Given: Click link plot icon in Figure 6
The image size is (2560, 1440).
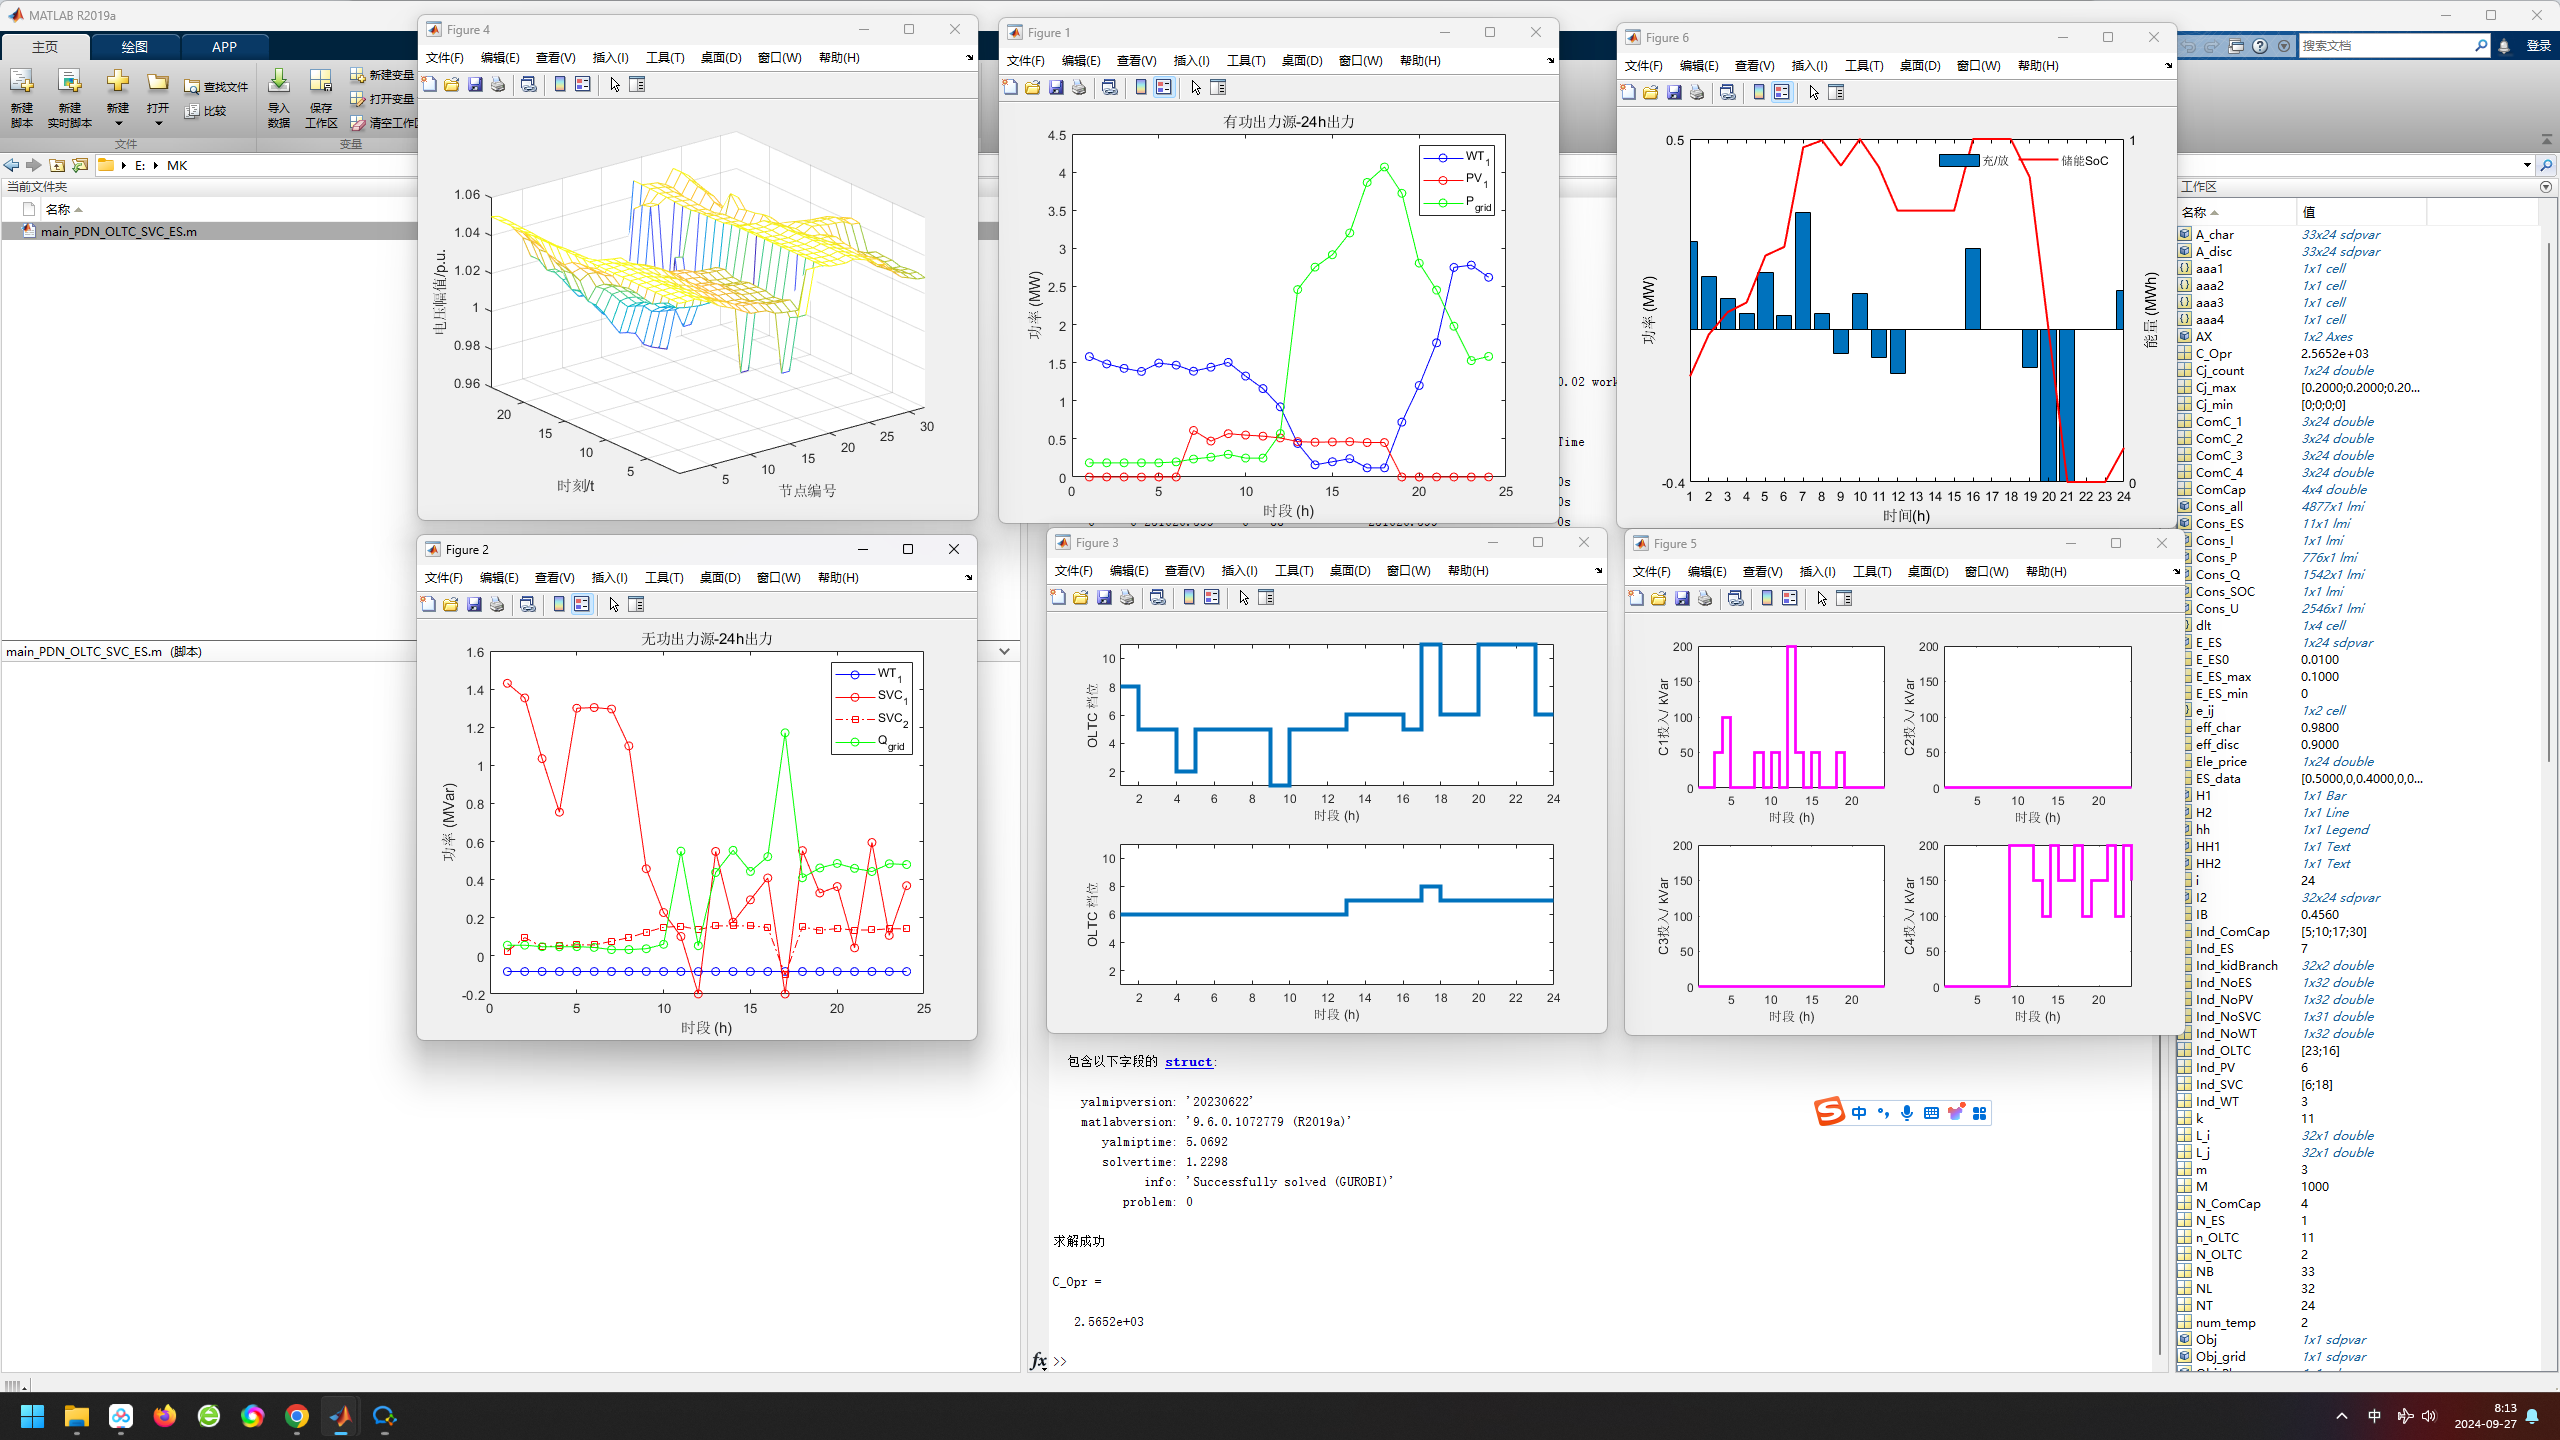Looking at the screenshot, I should [x=1727, y=93].
